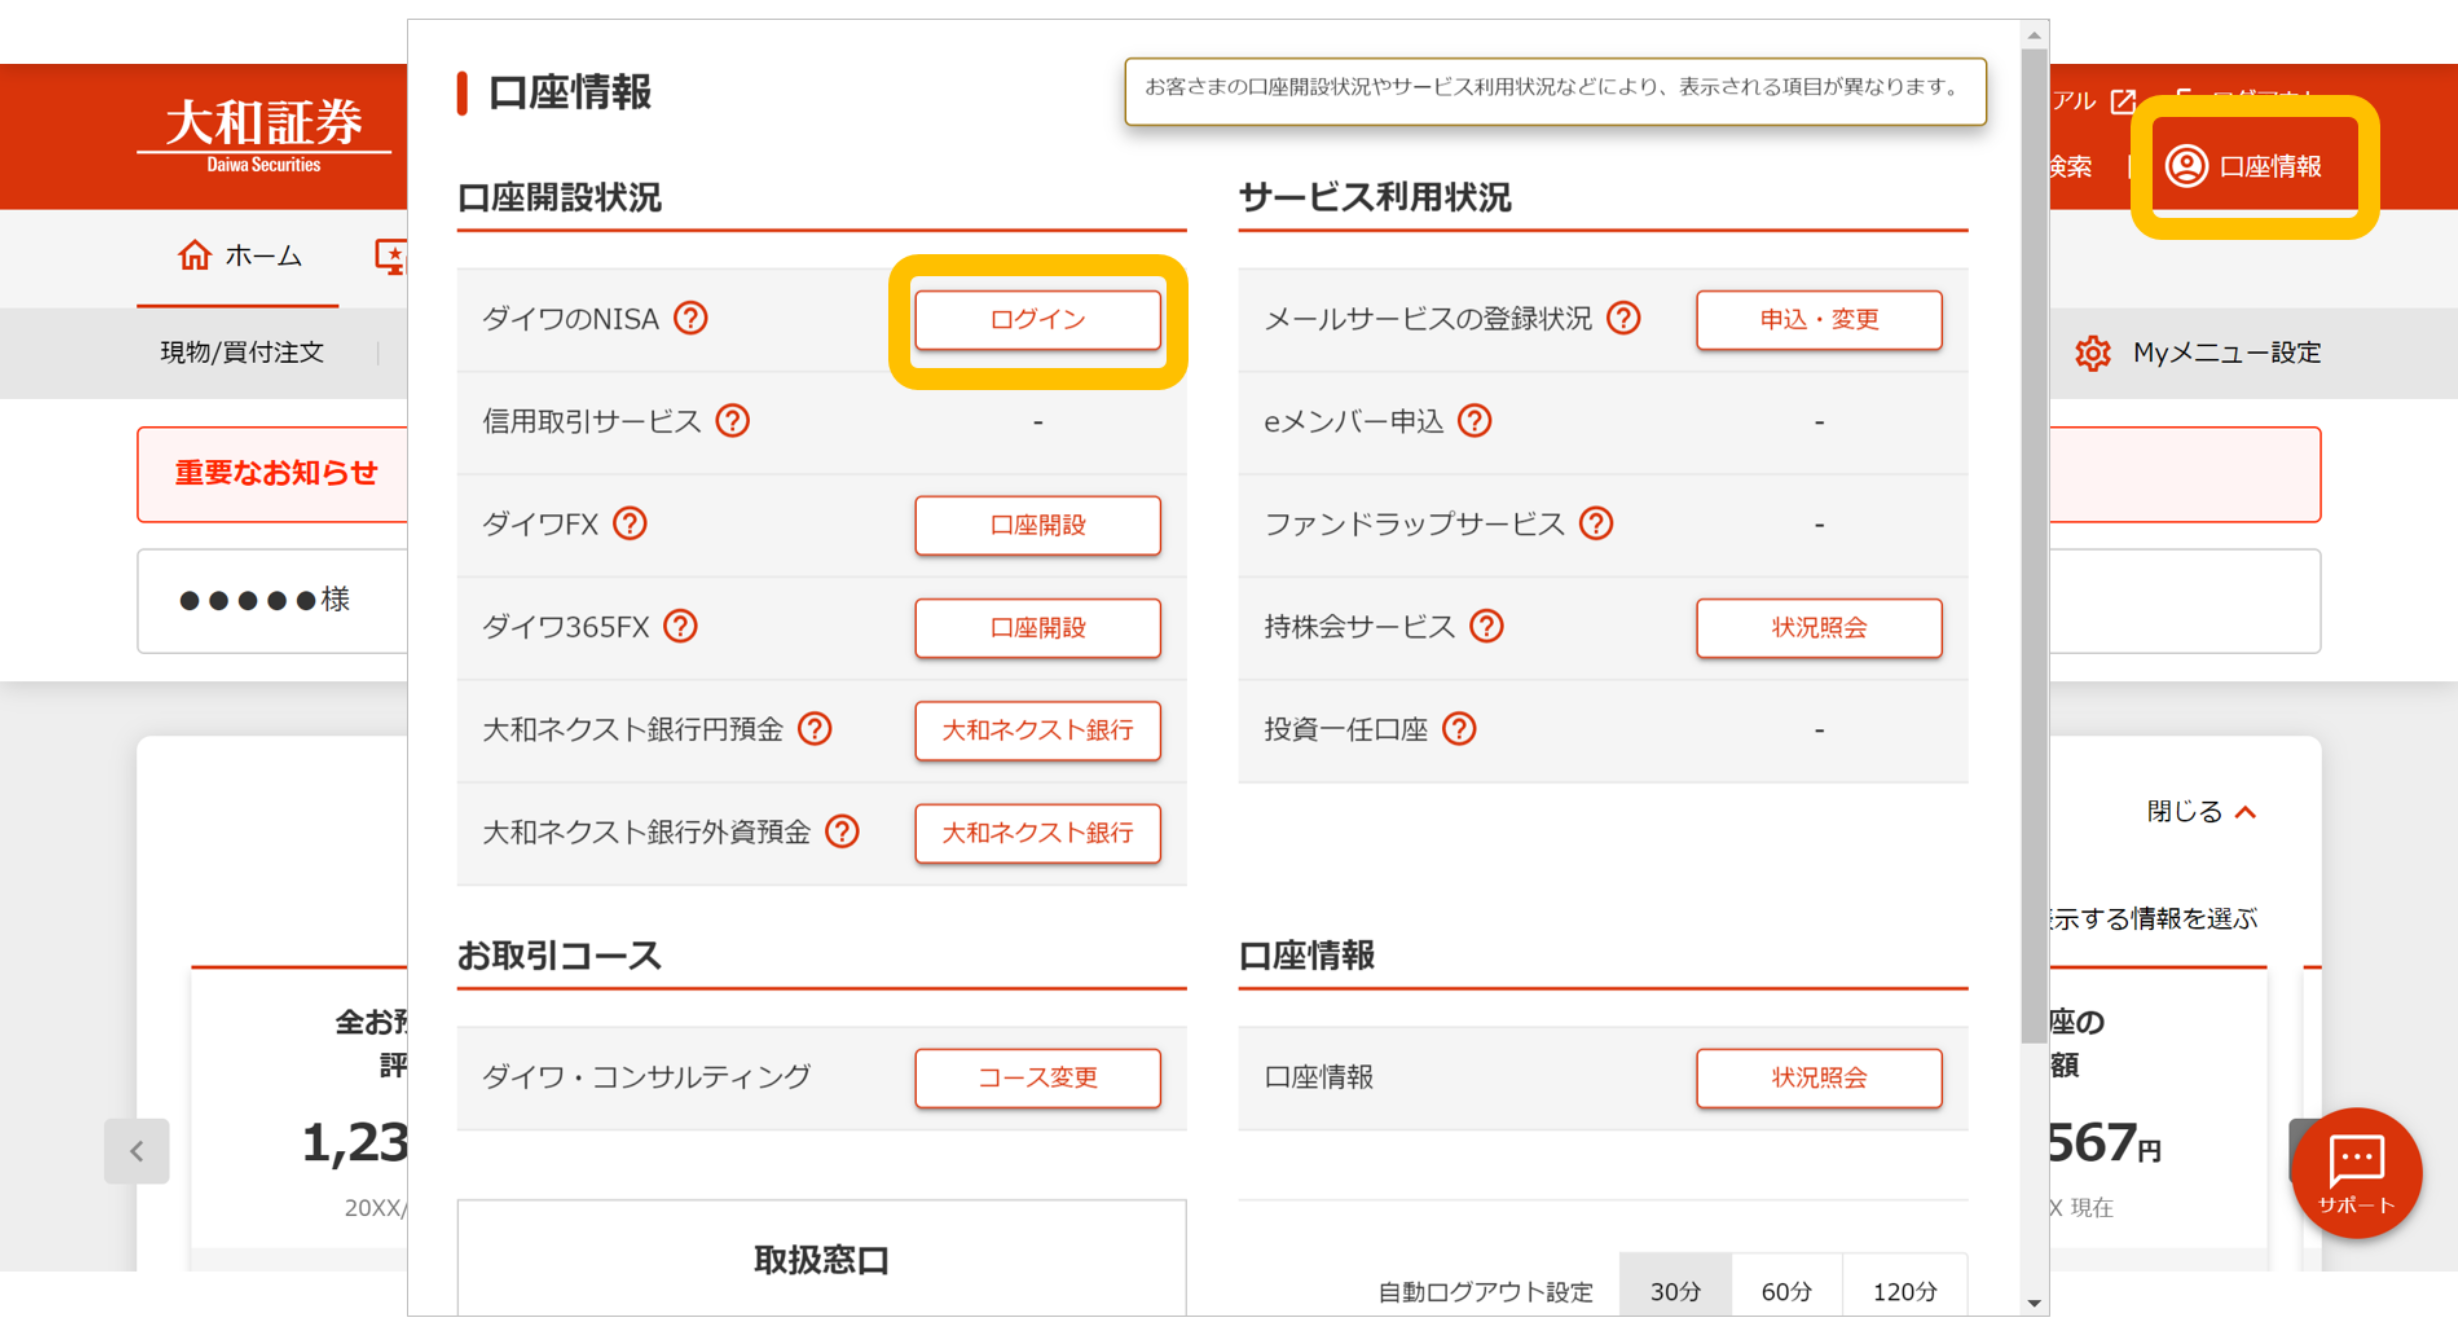
Task: Open help icon for 投資一任口座
Action: point(1459,729)
